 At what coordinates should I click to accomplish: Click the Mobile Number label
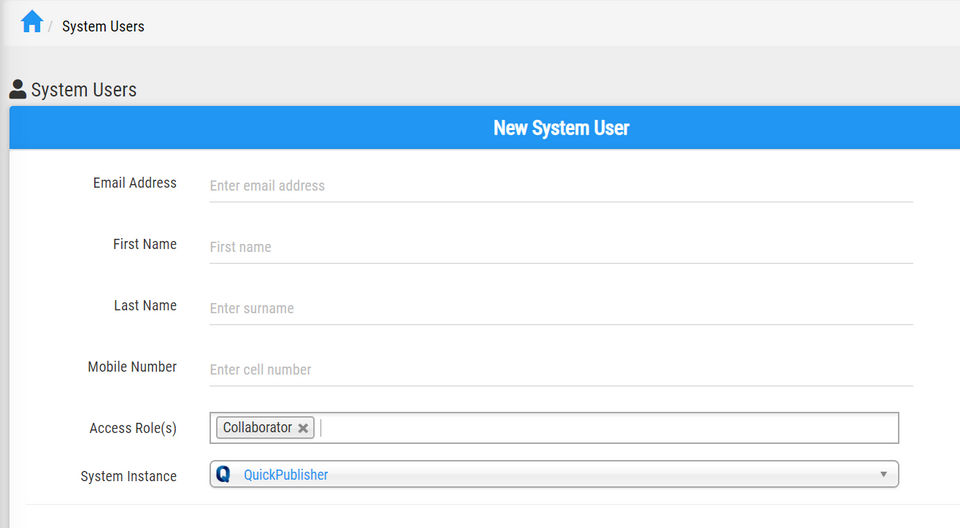(132, 366)
